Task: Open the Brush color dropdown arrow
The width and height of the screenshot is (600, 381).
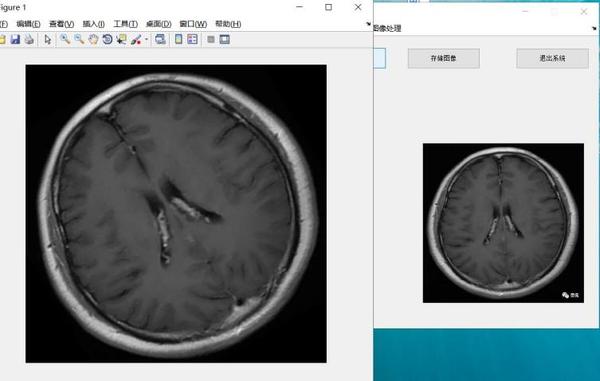Action: pyautogui.click(x=146, y=39)
